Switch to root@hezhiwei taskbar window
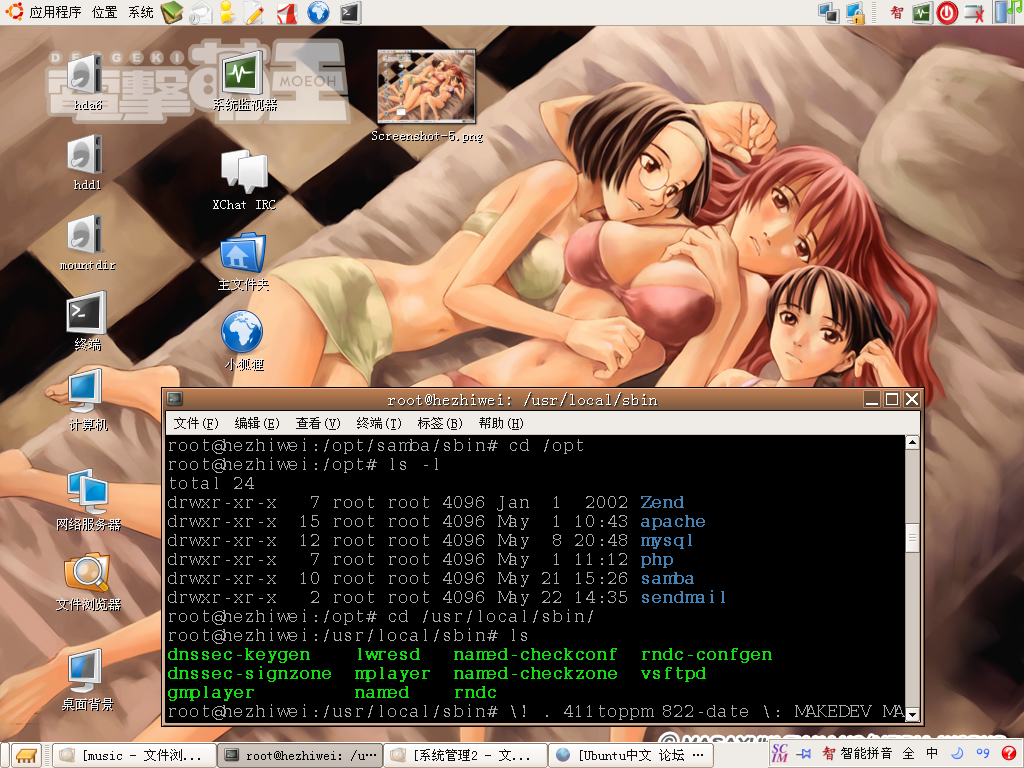This screenshot has height=768, width=1024. point(299,756)
